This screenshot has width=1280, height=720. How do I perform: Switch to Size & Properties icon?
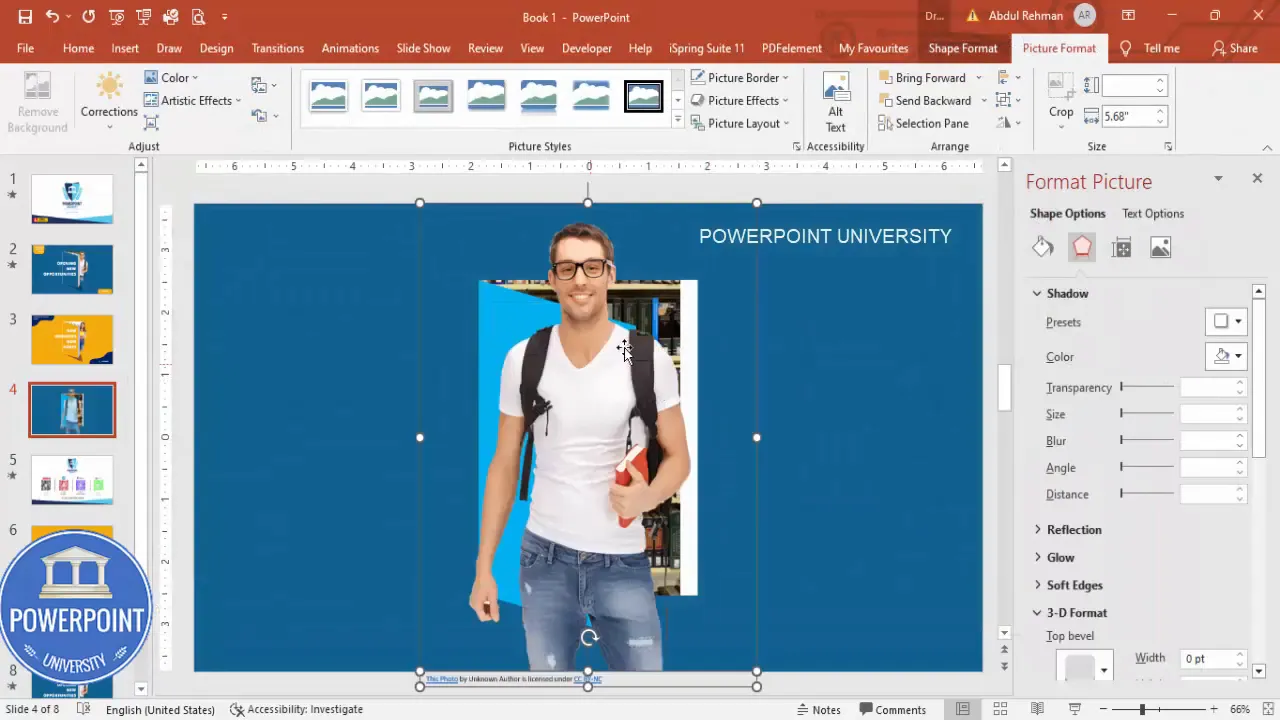pyautogui.click(x=1121, y=248)
